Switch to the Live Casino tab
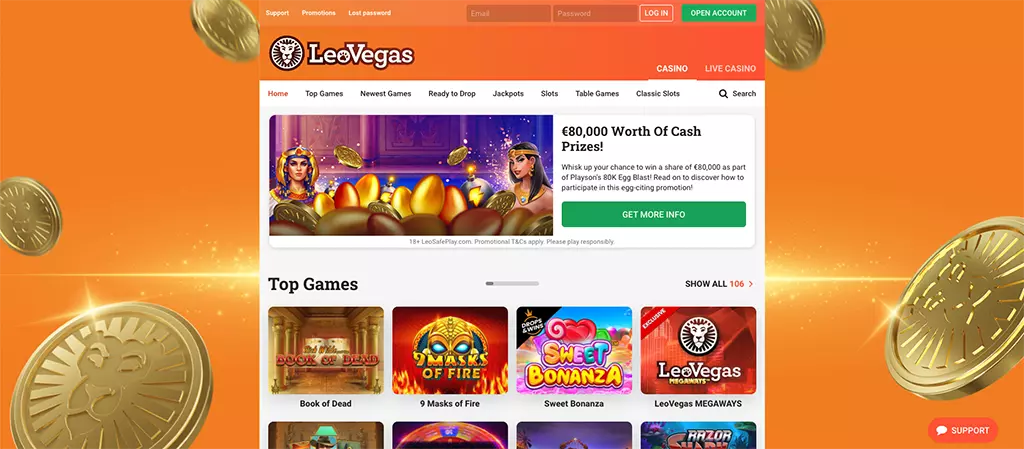The width and height of the screenshot is (1024, 449). point(730,69)
